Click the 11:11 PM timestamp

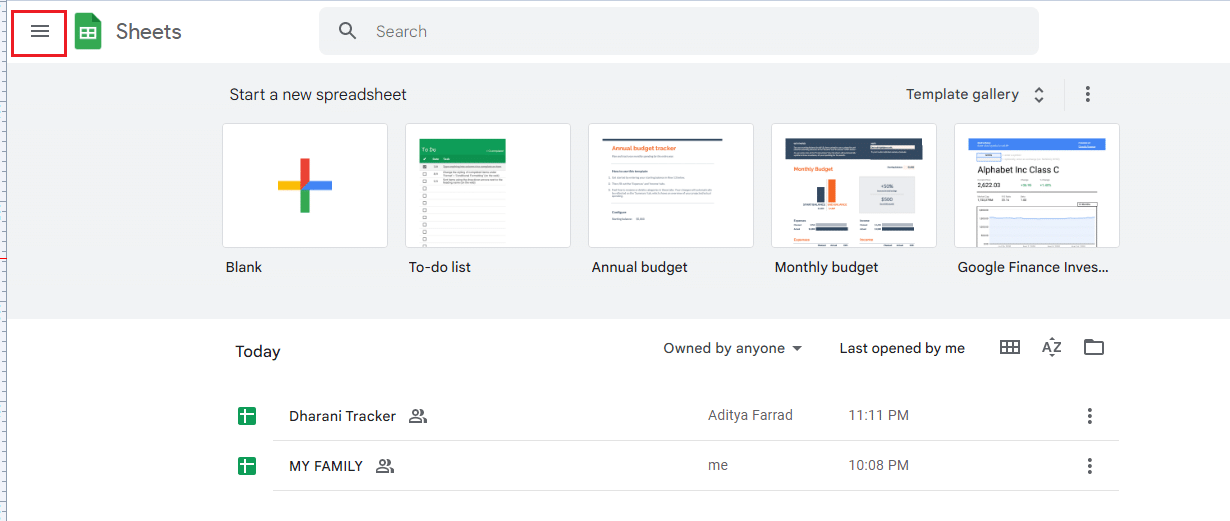[878, 415]
